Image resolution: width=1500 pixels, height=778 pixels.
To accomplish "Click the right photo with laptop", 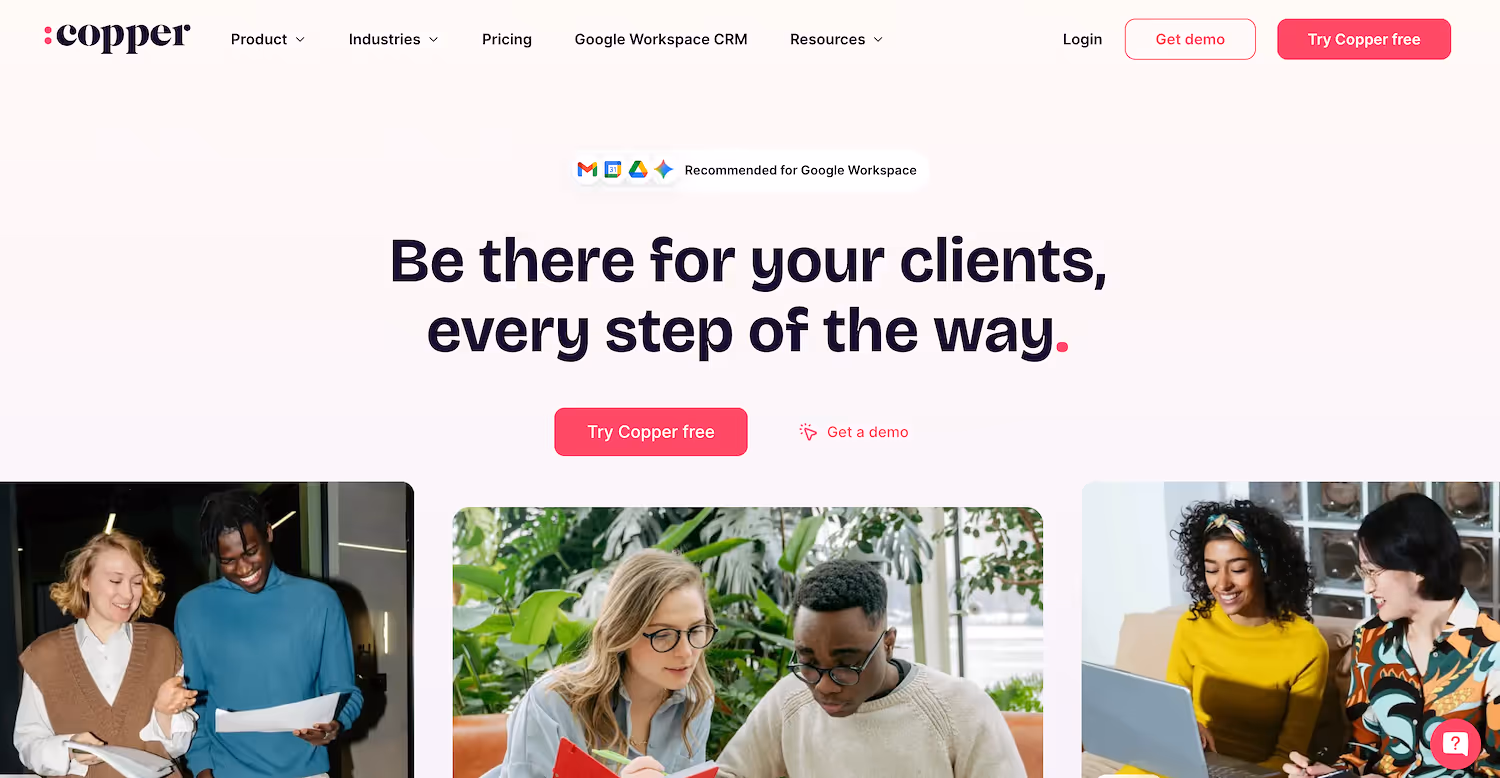I will pos(1291,630).
